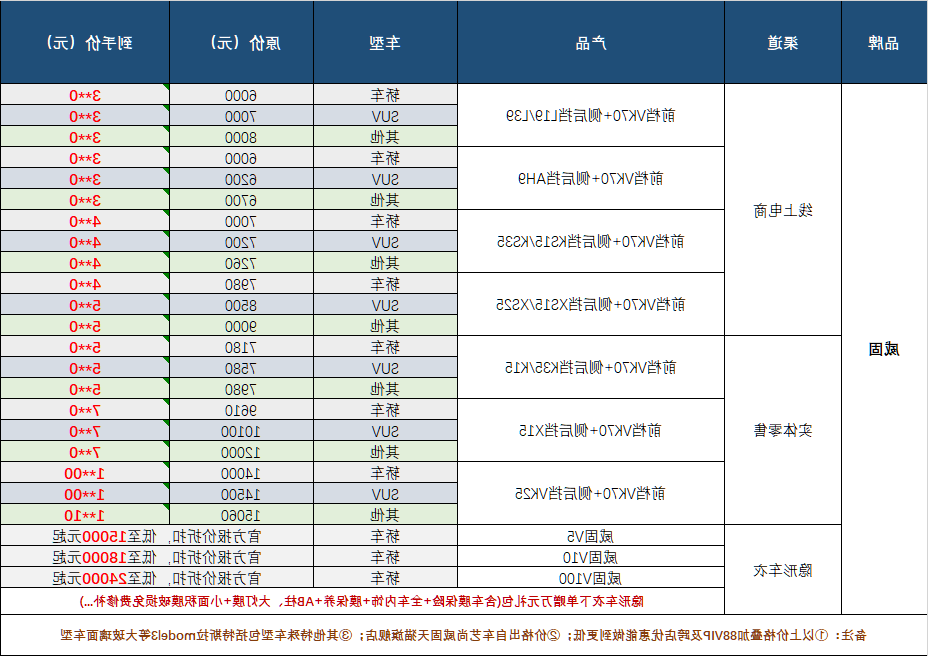The width and height of the screenshot is (928, 656).
Task: Click the 威固V10 product cell
Action: [x=591, y=557]
